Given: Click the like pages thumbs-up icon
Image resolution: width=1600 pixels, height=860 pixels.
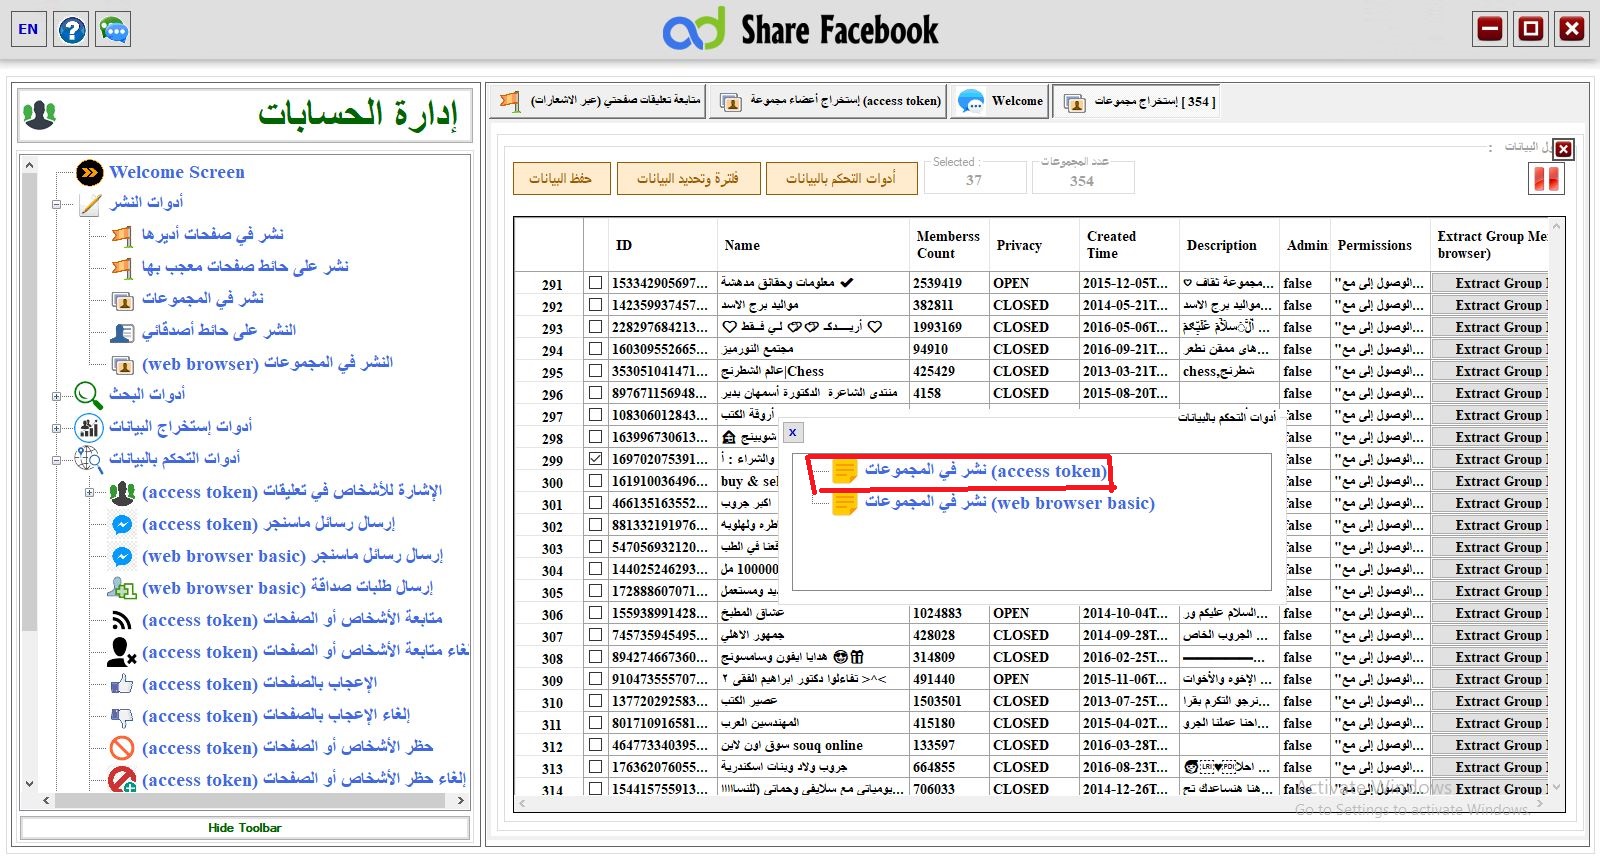Looking at the screenshot, I should [x=122, y=684].
